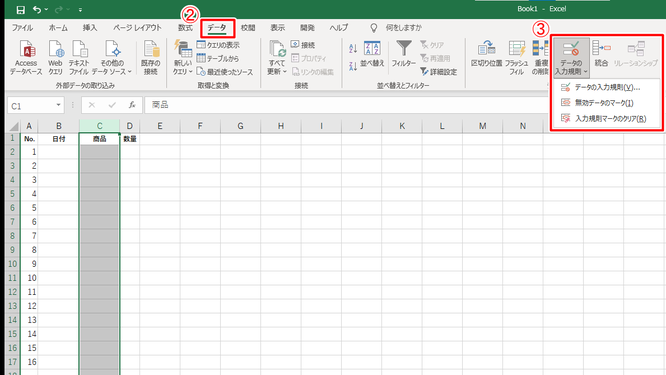Select column B header
Image resolution: width=666 pixels, height=375 pixels.
[59, 126]
